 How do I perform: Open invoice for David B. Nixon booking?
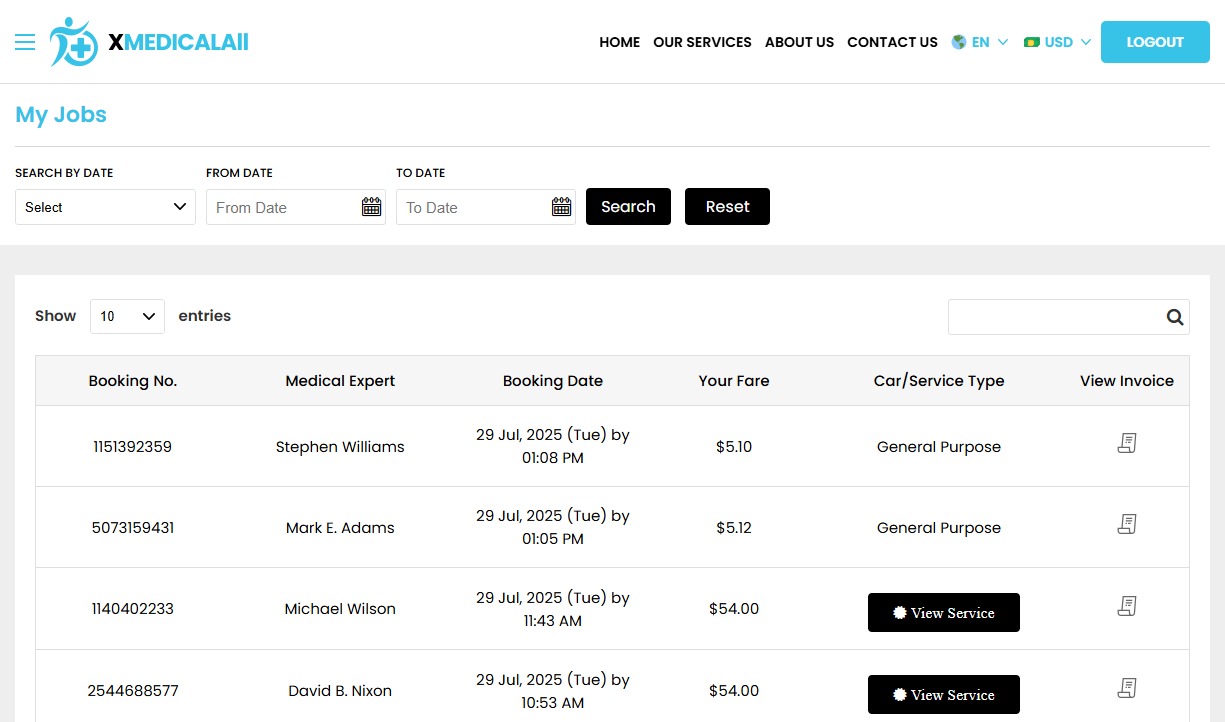pos(1127,688)
